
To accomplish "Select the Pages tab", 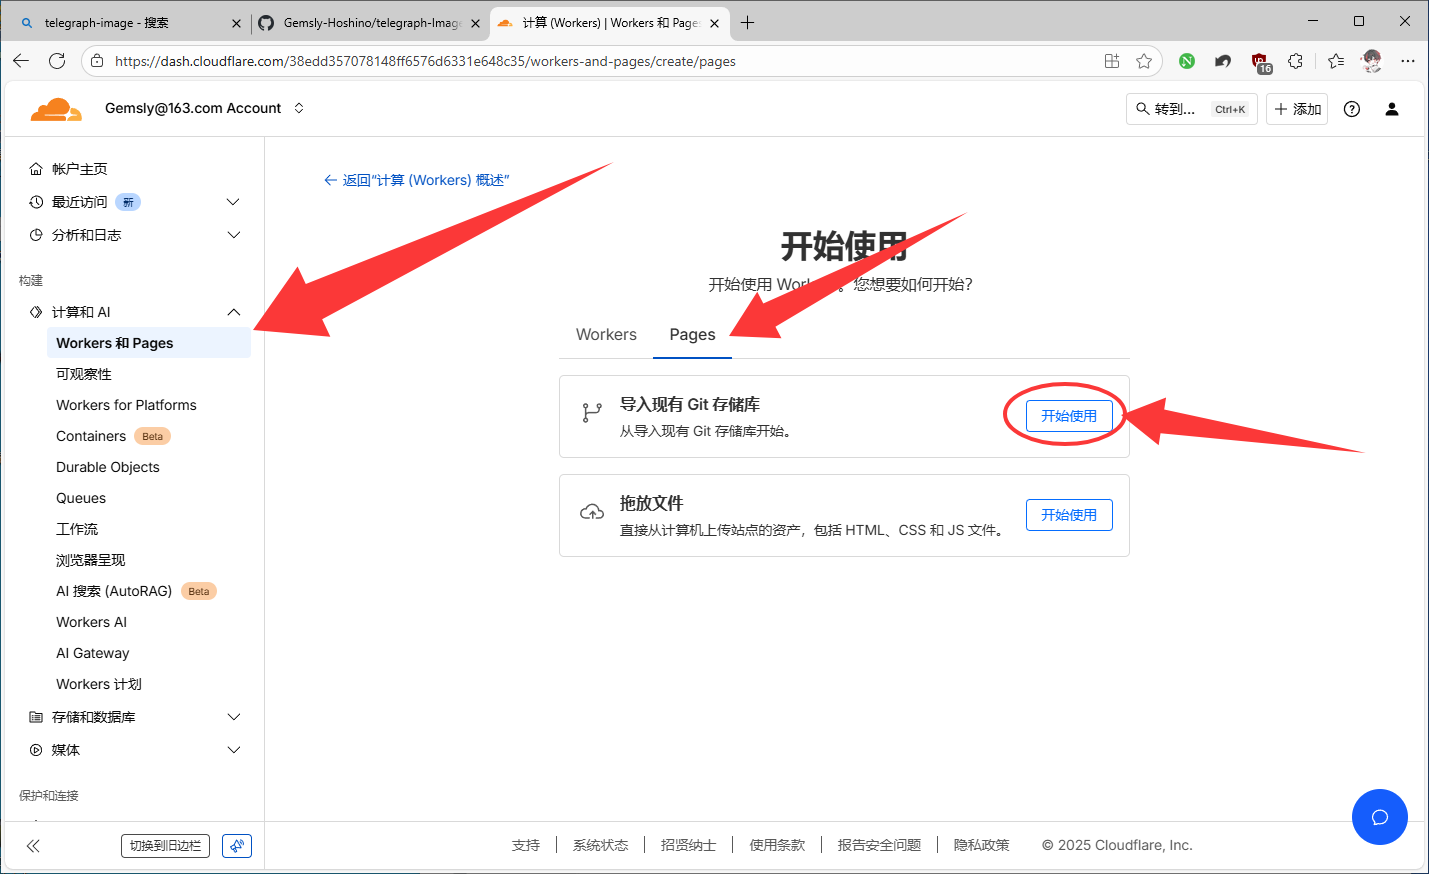I will click(x=692, y=335).
